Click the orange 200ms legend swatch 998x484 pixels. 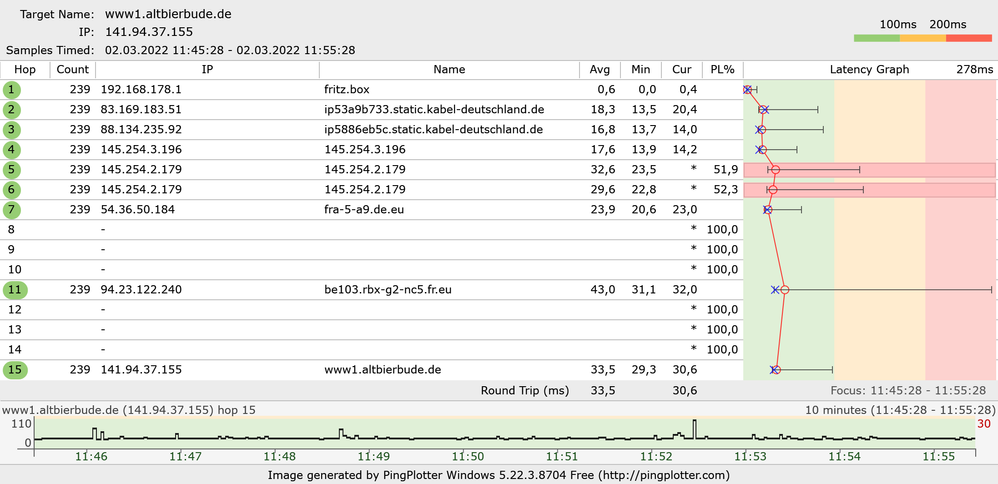pyautogui.click(x=923, y=38)
